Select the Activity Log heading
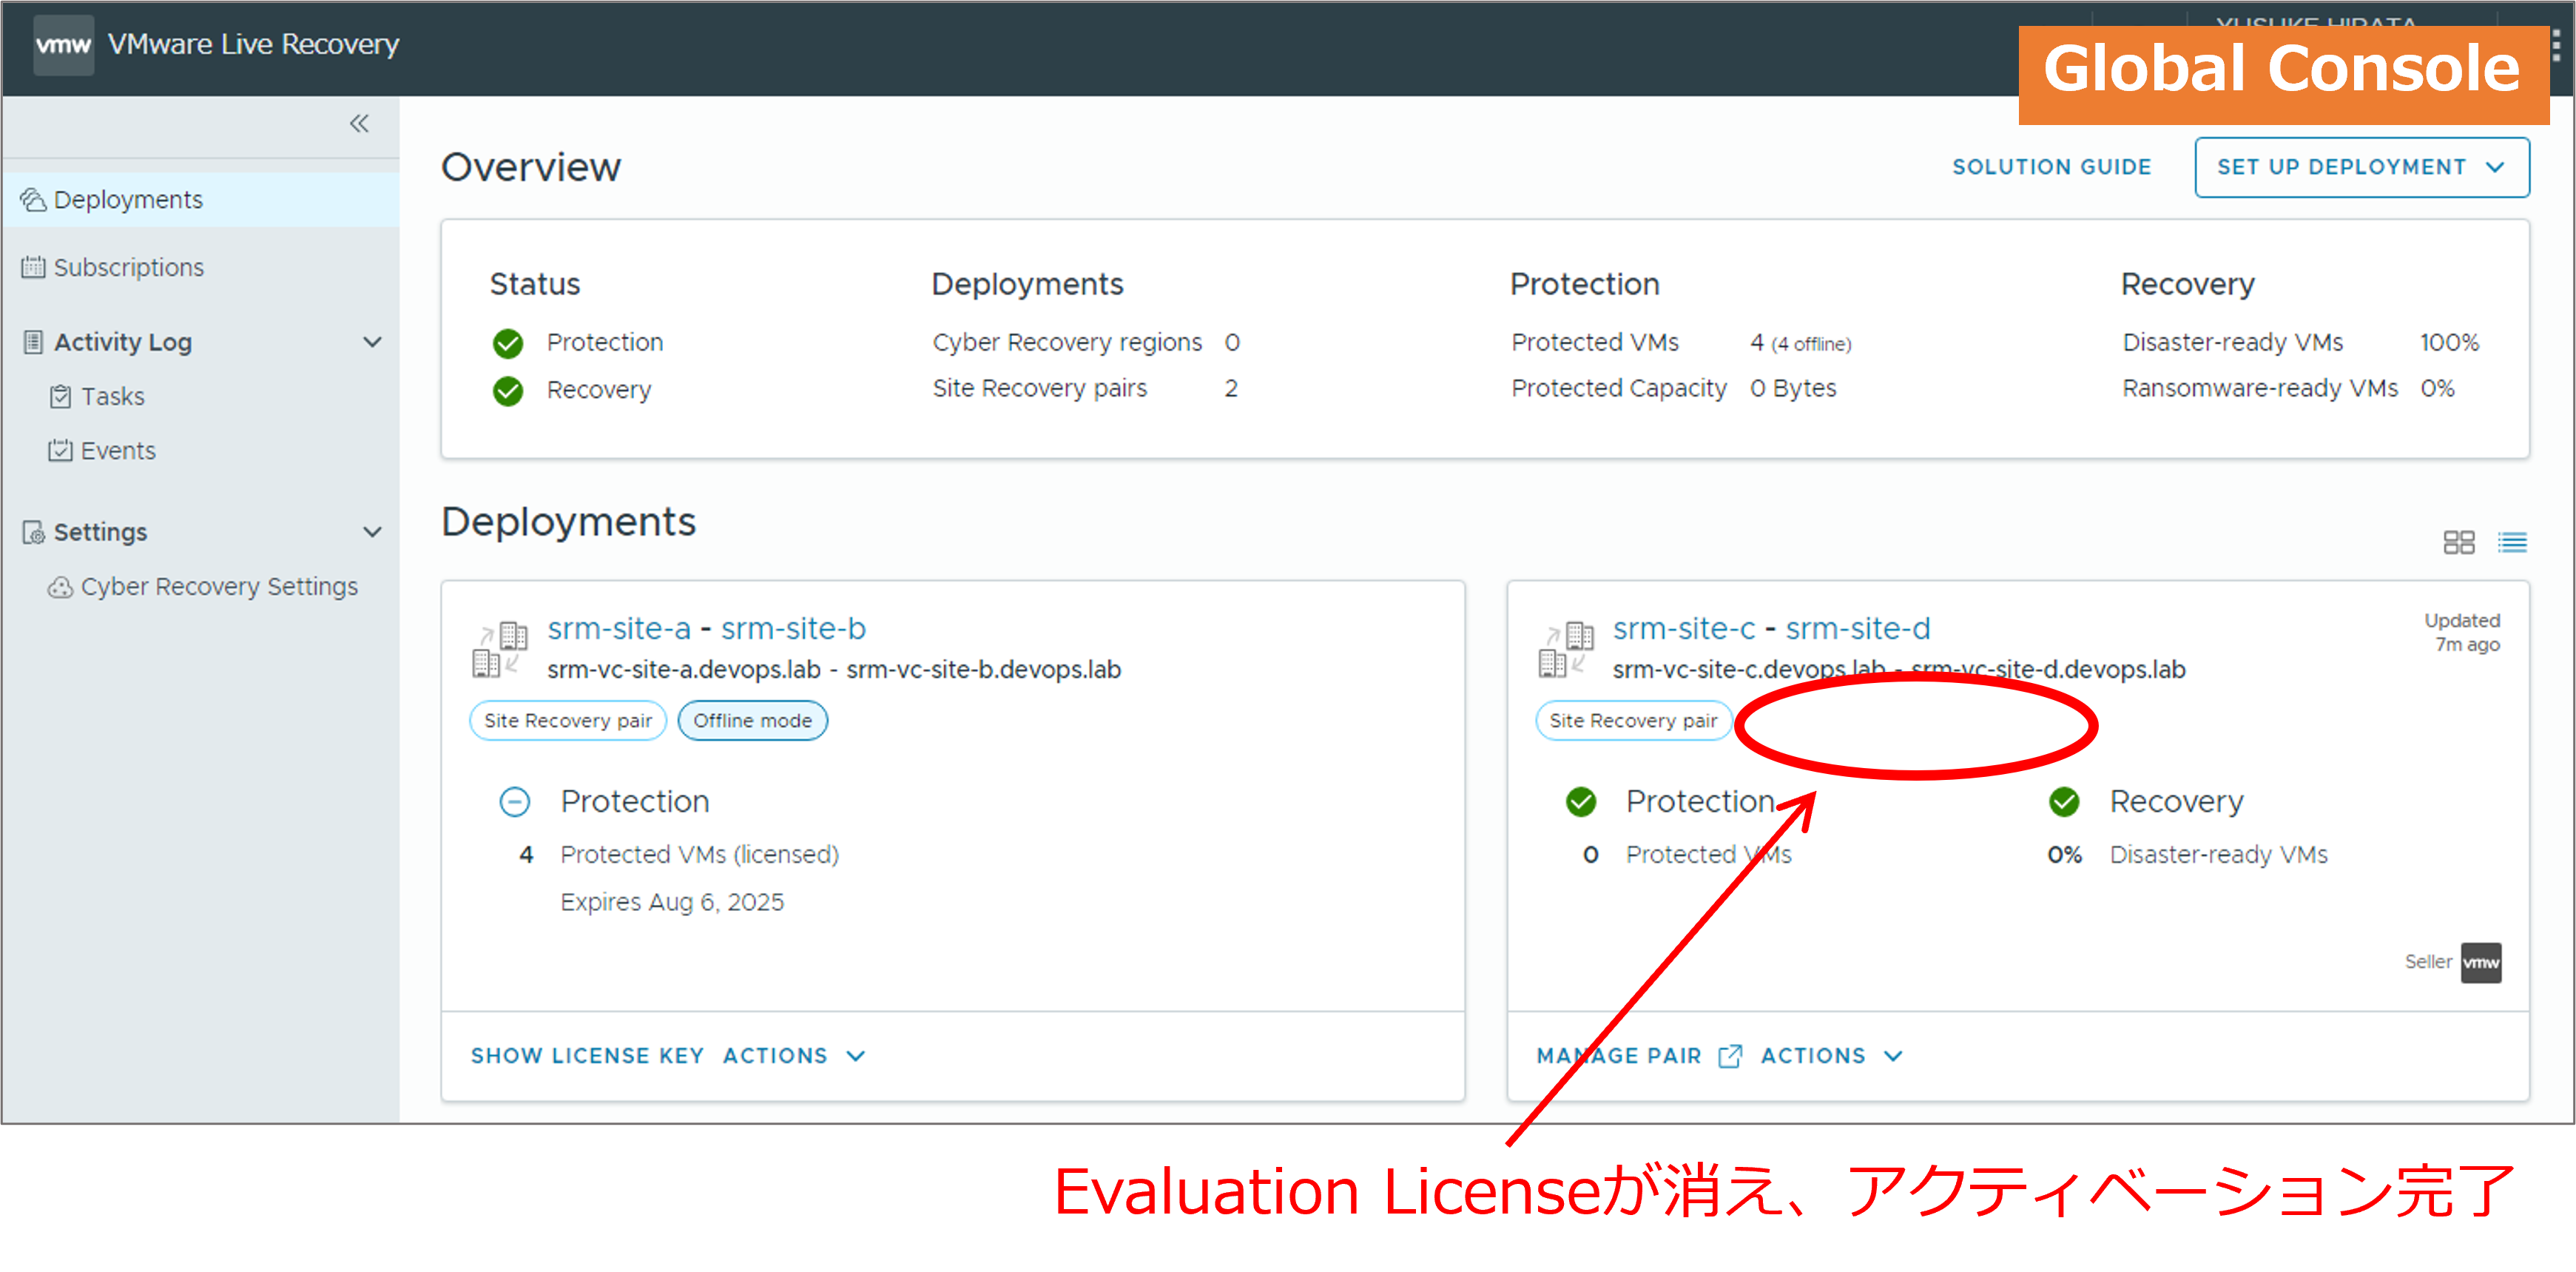The width and height of the screenshot is (2576, 1272). coord(123,342)
